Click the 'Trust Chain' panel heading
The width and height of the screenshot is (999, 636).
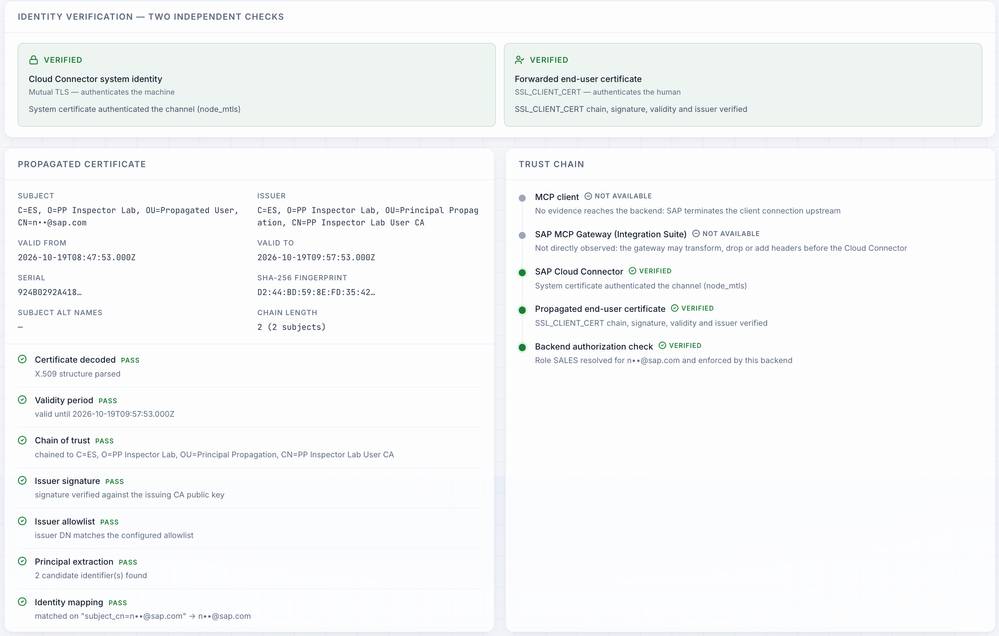[551, 164]
